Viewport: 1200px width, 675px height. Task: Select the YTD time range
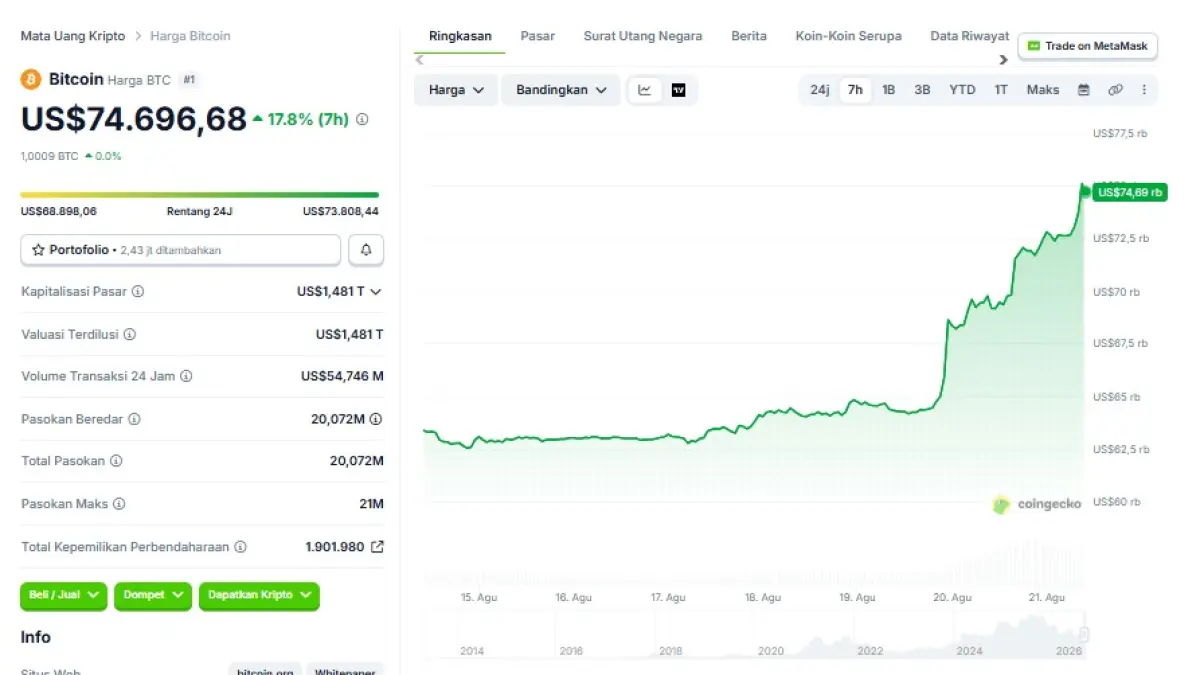pyautogui.click(x=962, y=90)
